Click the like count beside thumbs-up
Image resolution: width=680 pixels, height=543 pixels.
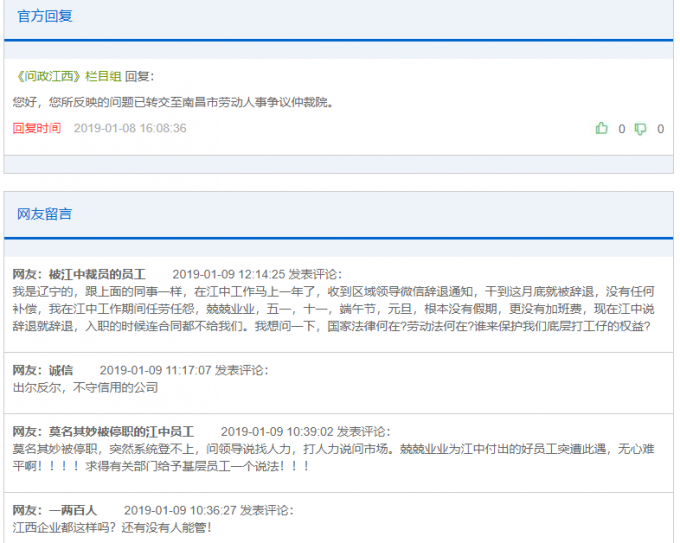(x=621, y=129)
